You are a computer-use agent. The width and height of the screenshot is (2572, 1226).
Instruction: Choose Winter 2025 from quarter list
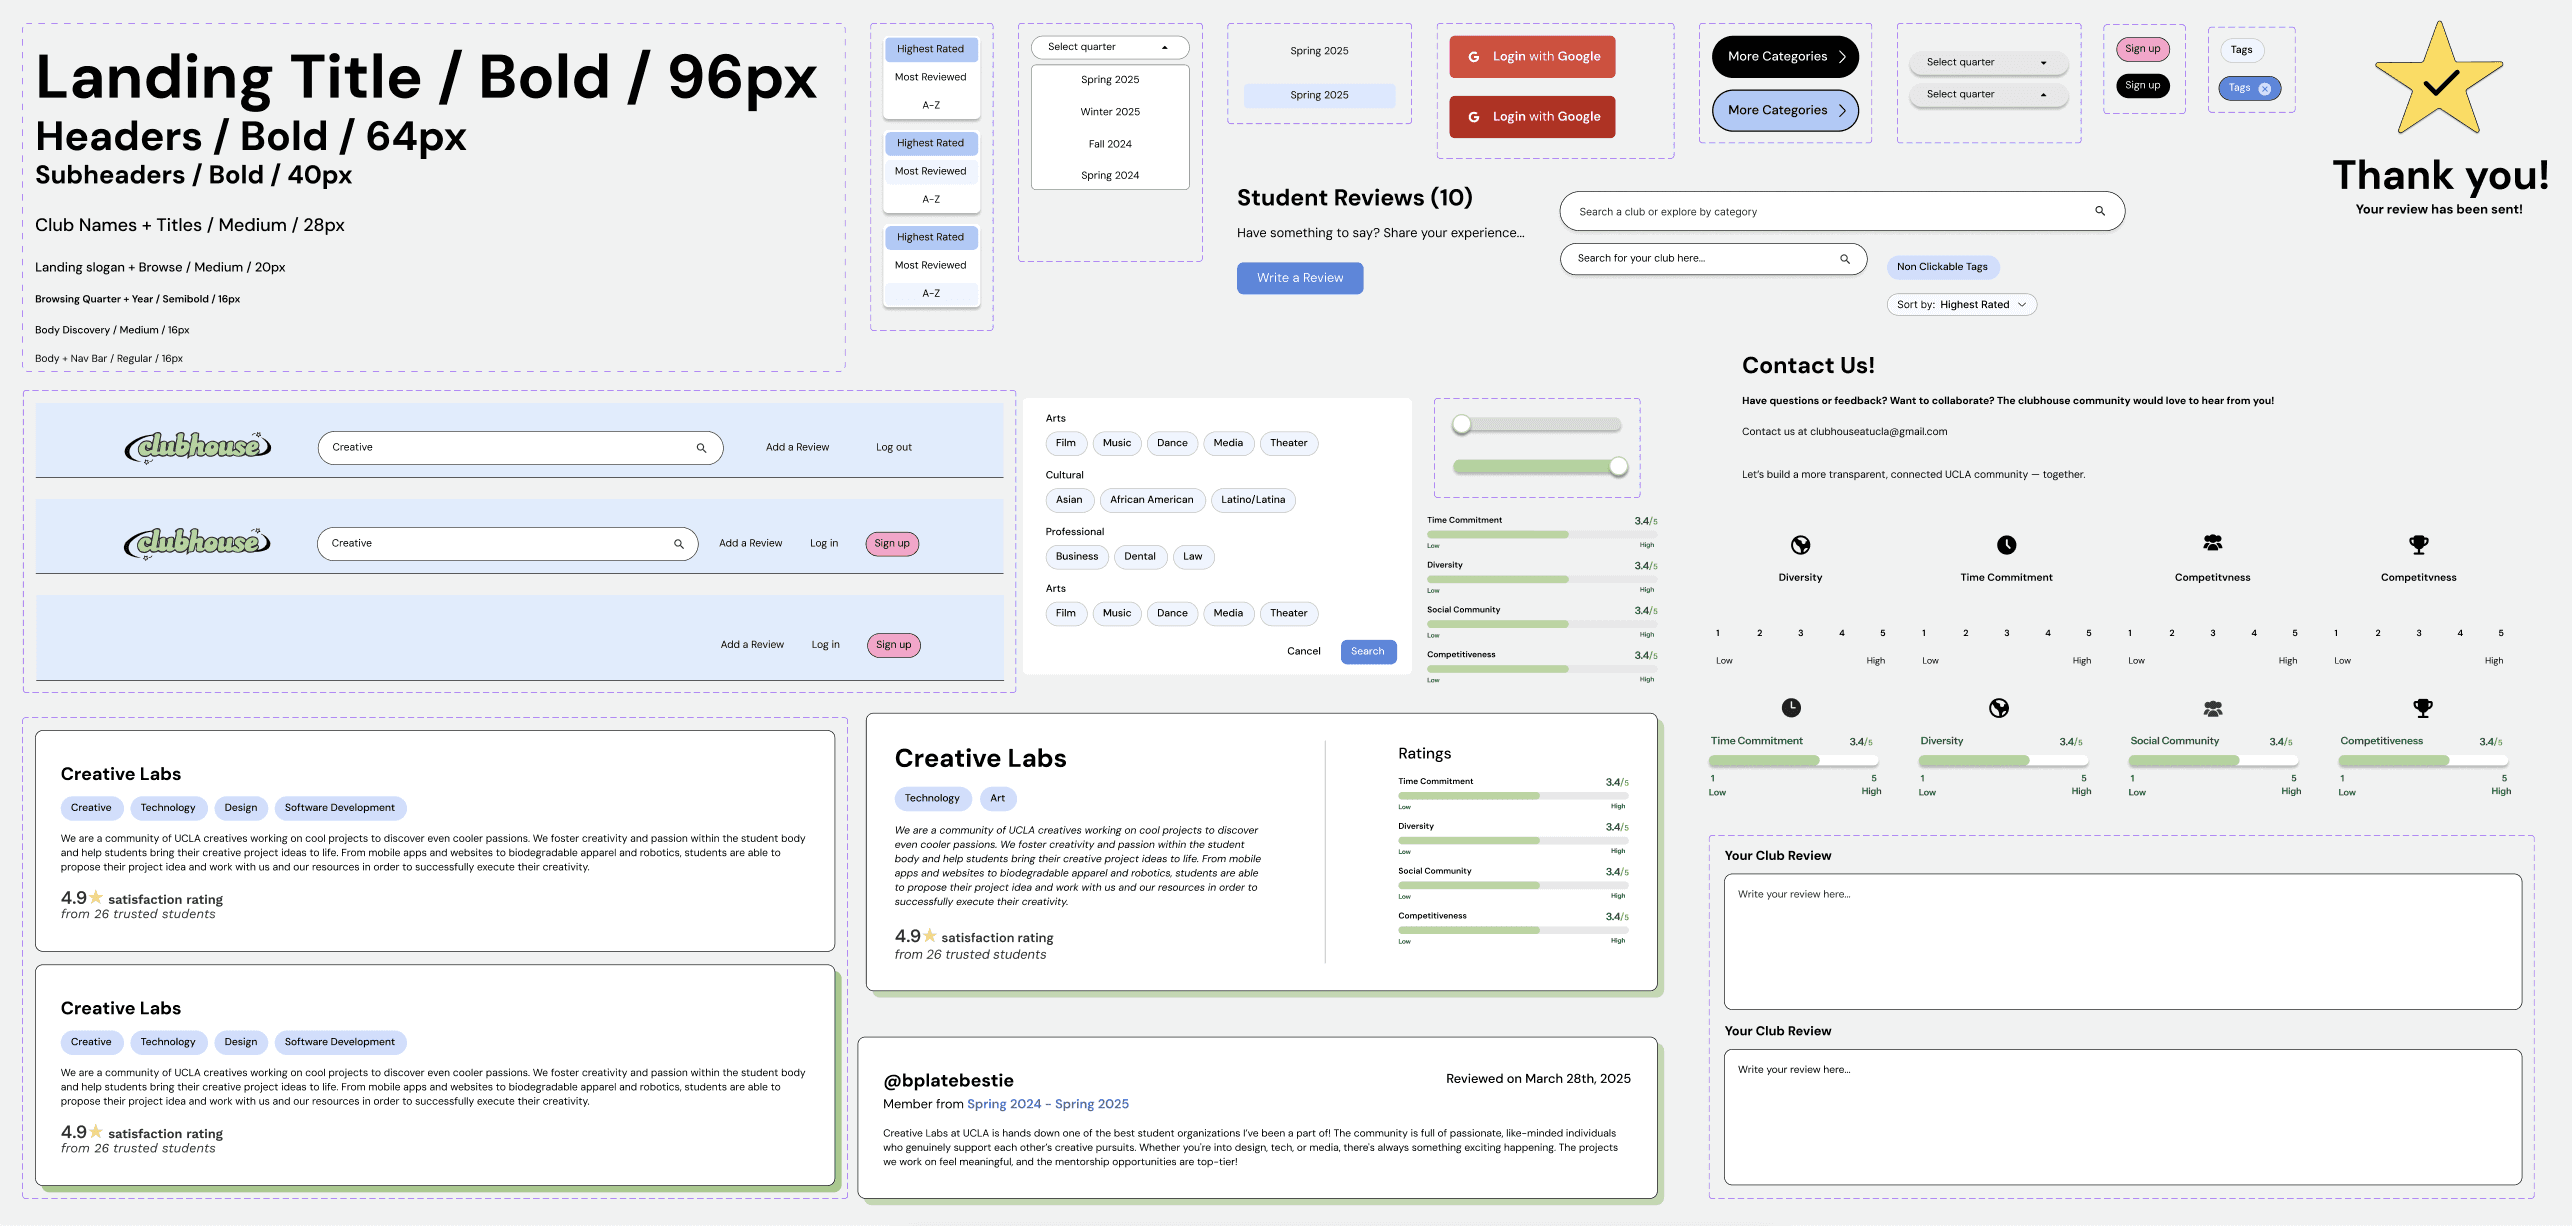(x=1110, y=112)
